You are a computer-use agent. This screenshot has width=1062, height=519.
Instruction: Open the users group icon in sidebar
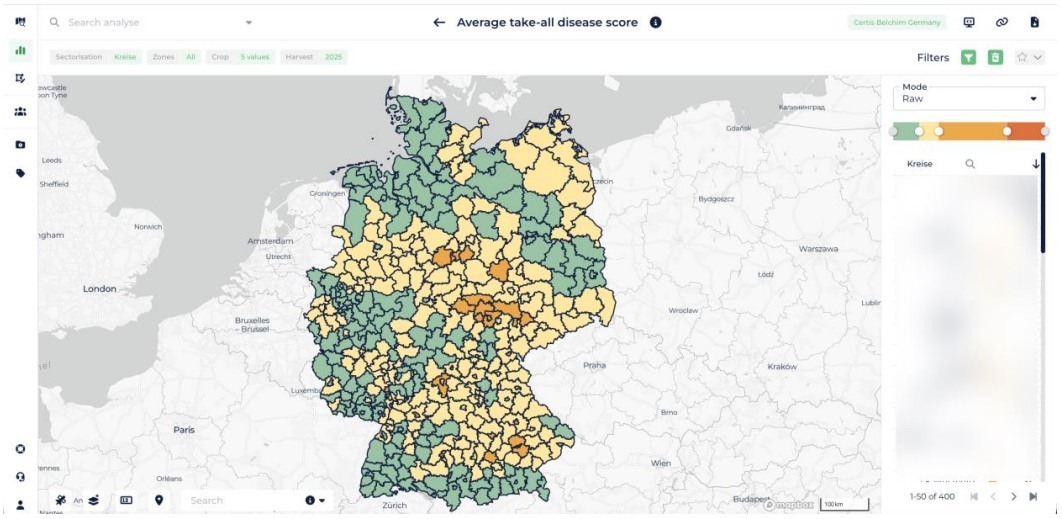(20, 112)
